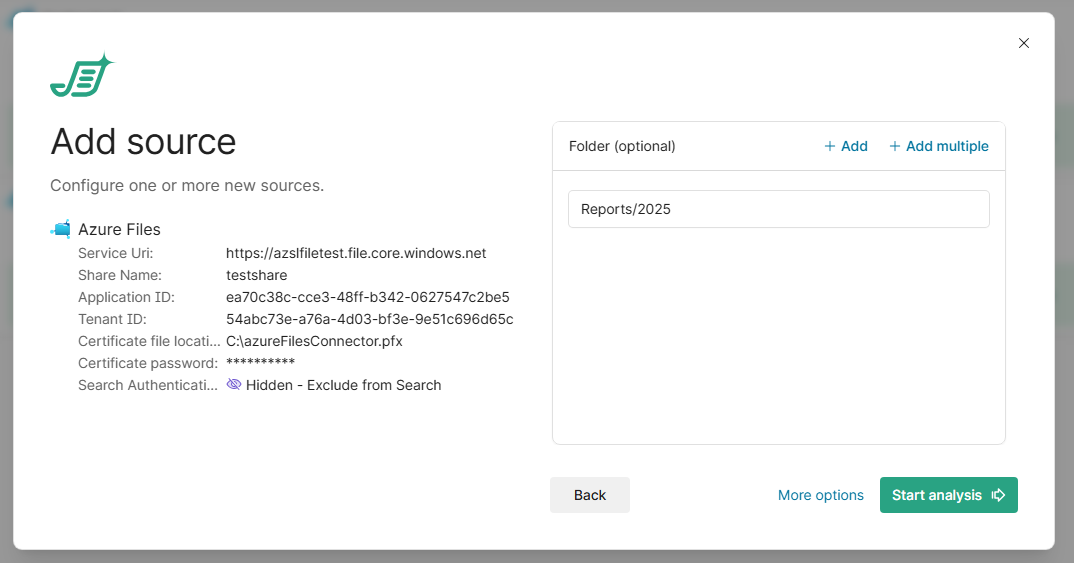Click the azureFilesConnector.pfx certificate path
The image size is (1074, 563).
tap(314, 341)
